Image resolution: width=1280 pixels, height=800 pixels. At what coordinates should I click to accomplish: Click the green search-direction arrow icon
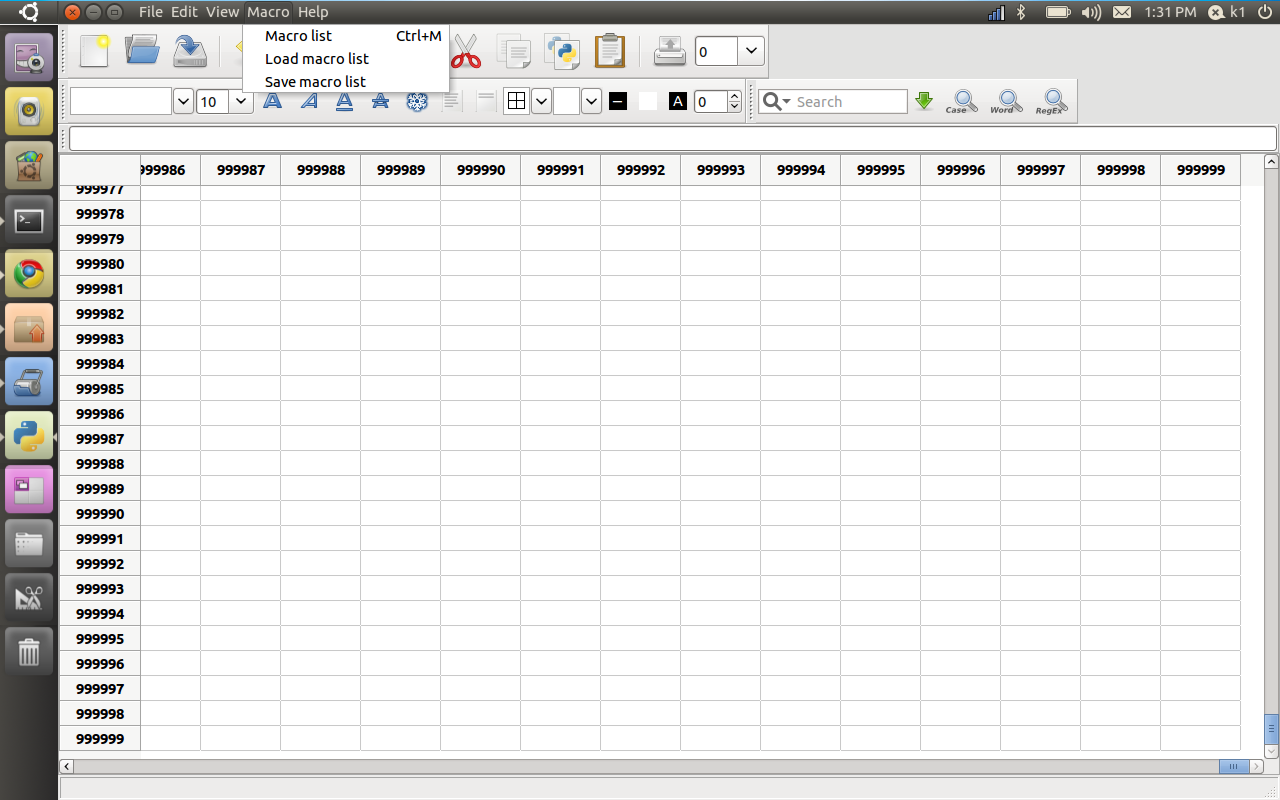(x=924, y=101)
